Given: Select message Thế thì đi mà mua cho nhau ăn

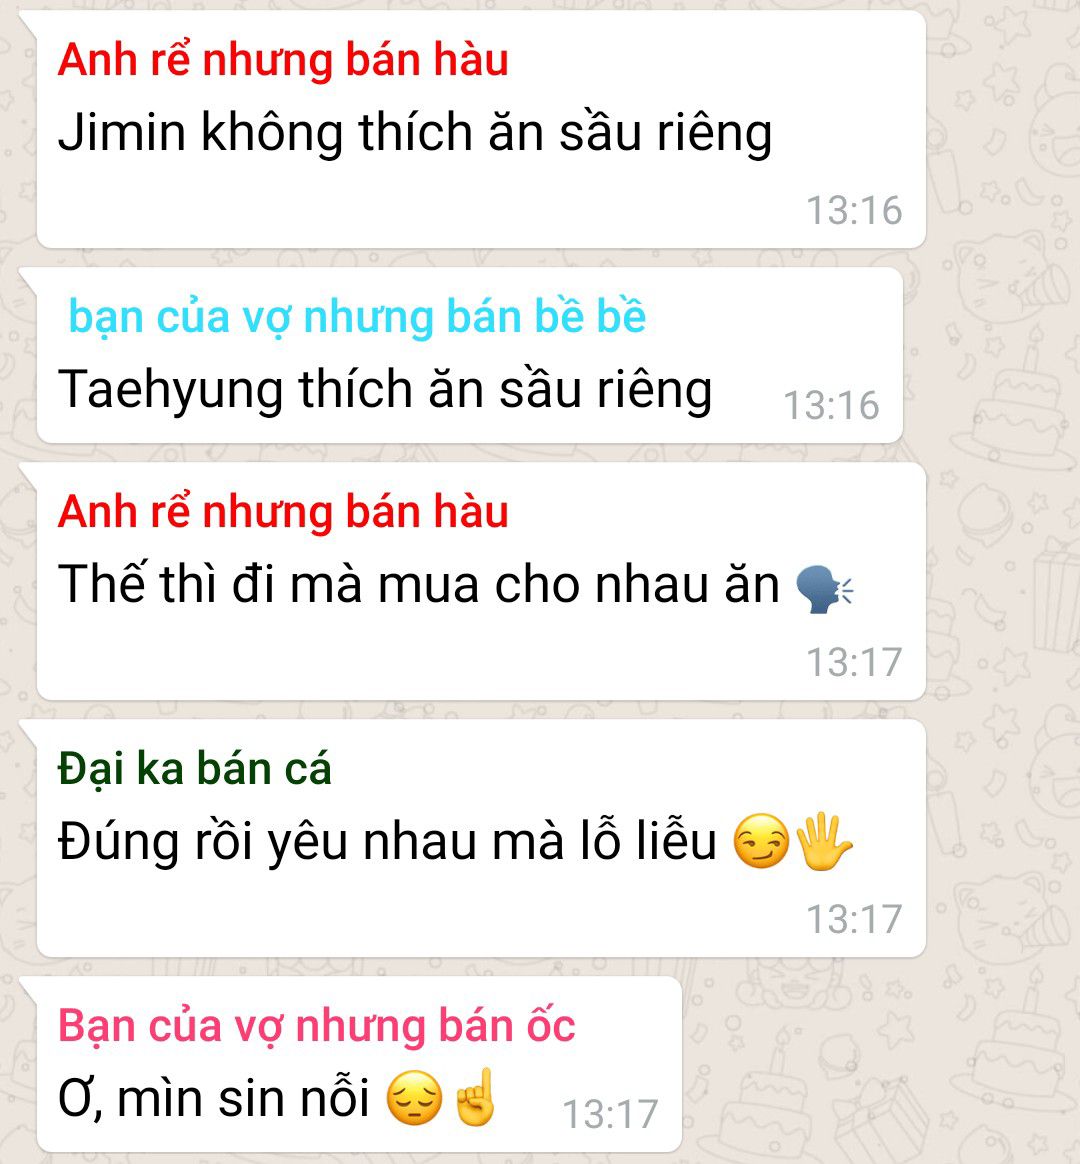Looking at the screenshot, I should coord(419,585).
